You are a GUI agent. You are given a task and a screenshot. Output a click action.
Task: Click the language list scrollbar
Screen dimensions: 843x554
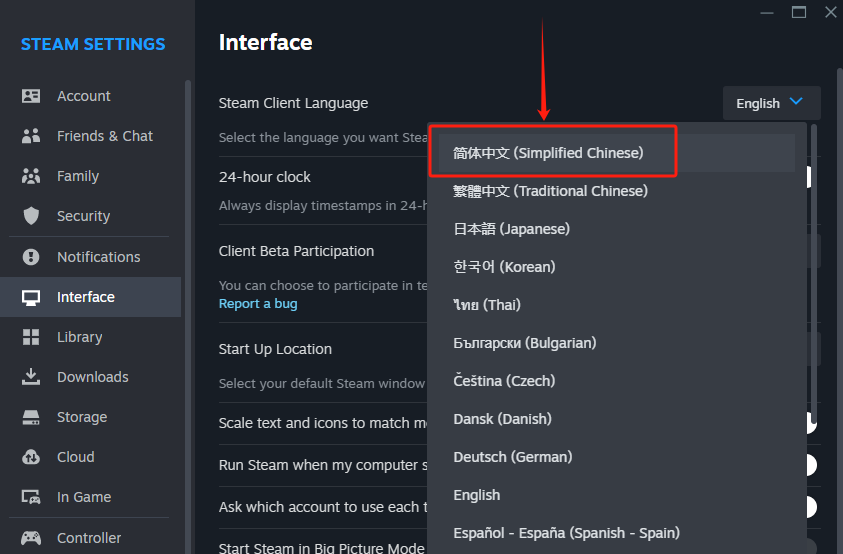(814, 274)
